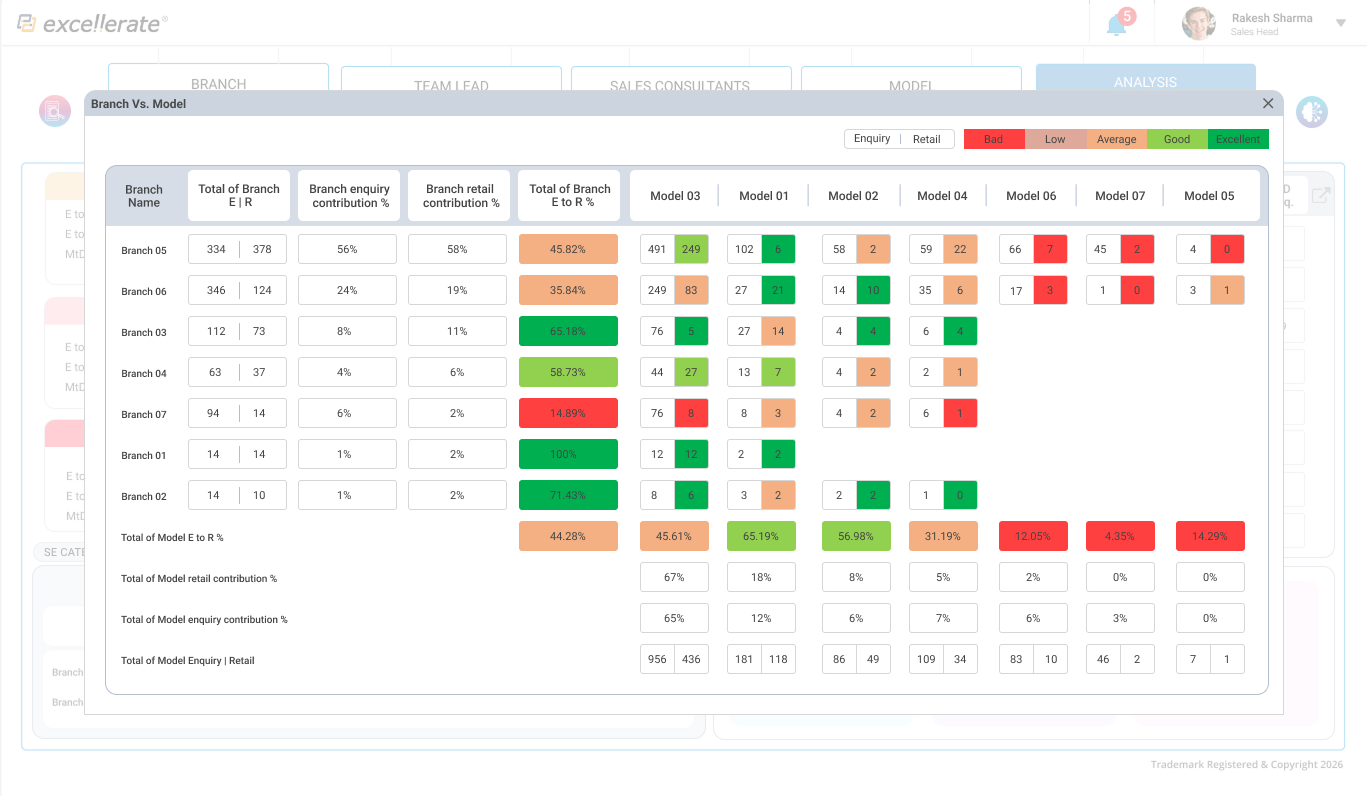The image size is (1367, 800).
Task: Click the red Bad legend swatch
Action: click(x=993, y=139)
